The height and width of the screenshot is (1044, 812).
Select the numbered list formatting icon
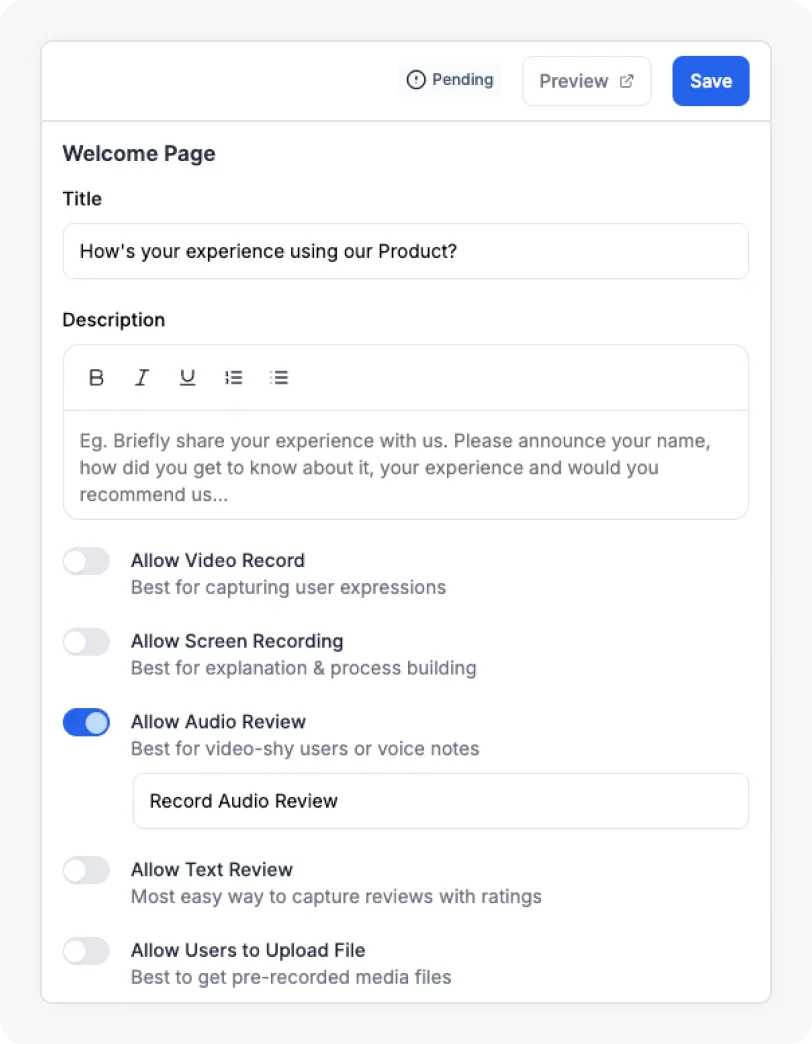(x=233, y=377)
